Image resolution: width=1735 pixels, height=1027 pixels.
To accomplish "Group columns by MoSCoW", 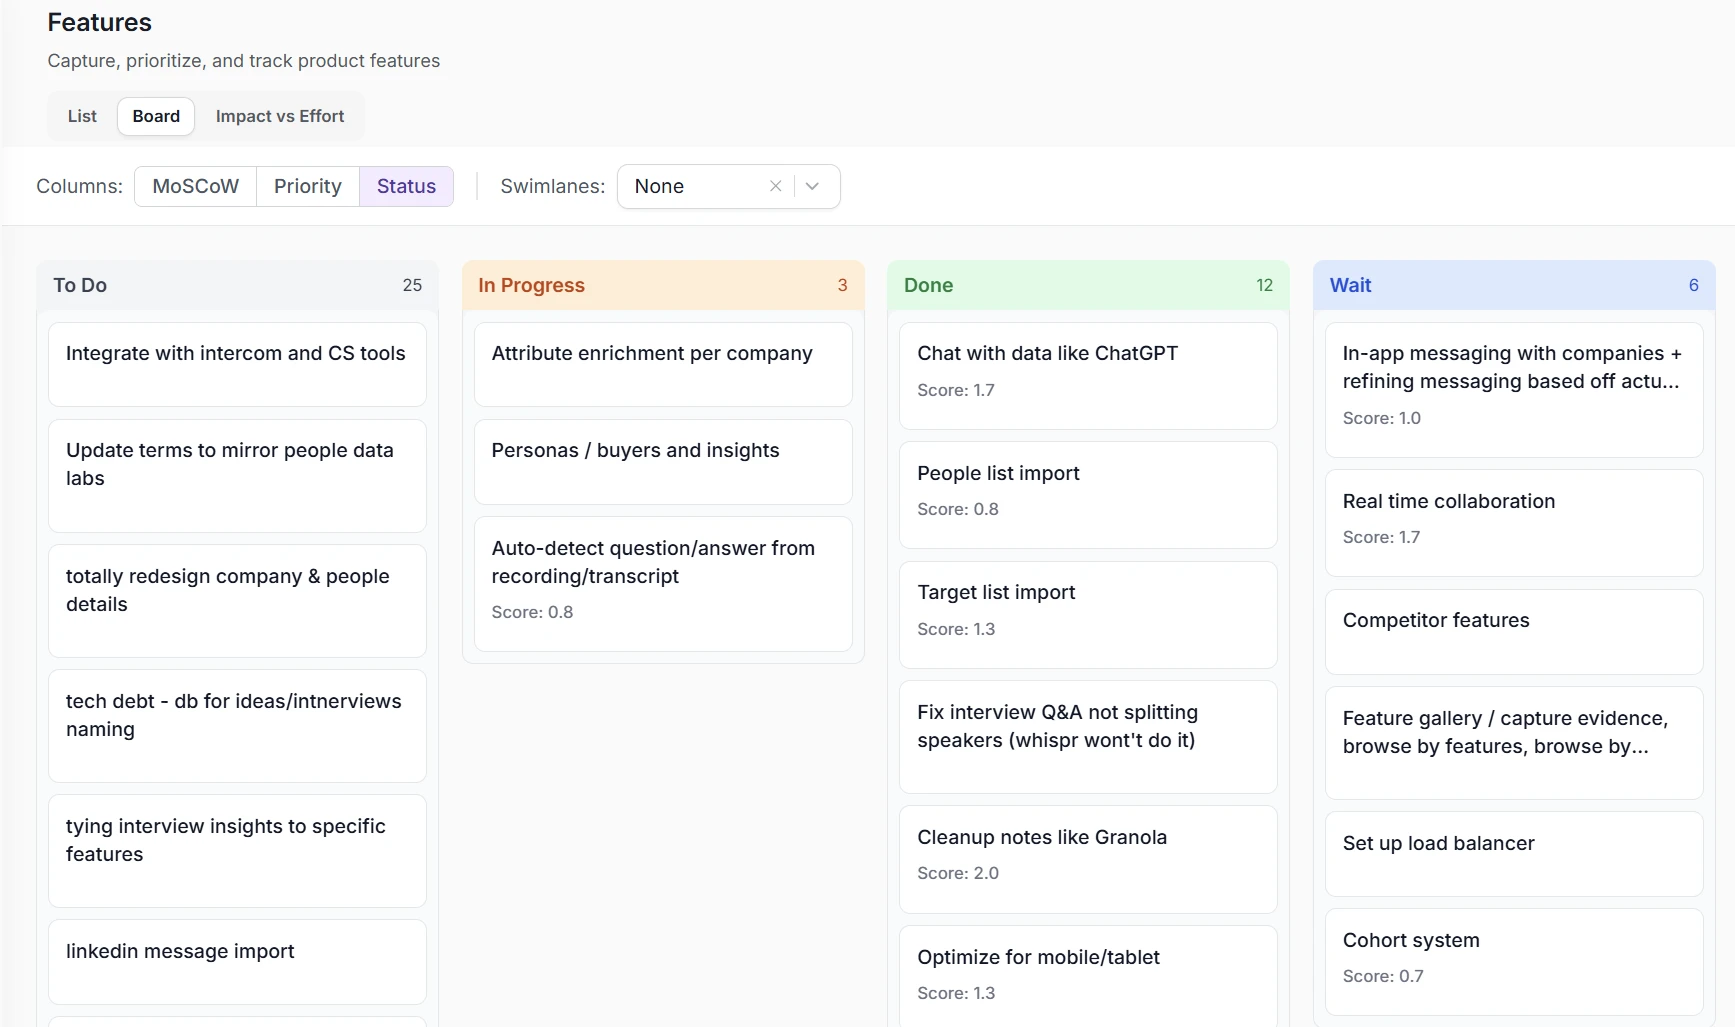I will click(x=196, y=186).
